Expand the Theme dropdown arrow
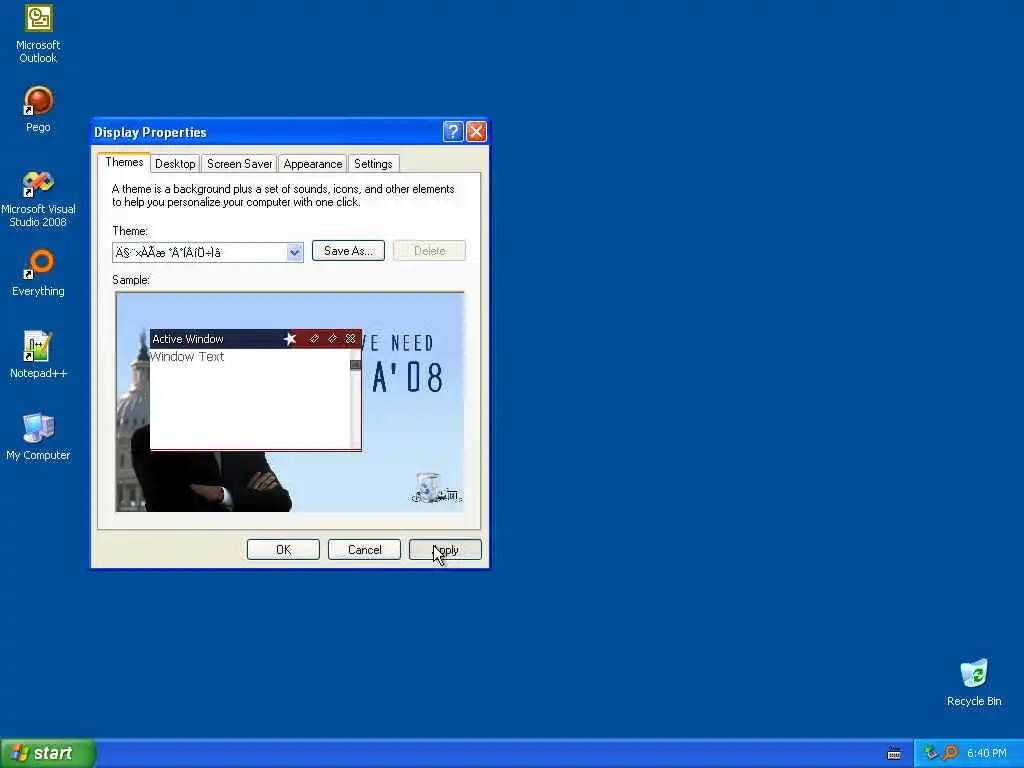Image resolution: width=1024 pixels, height=768 pixels. point(295,252)
